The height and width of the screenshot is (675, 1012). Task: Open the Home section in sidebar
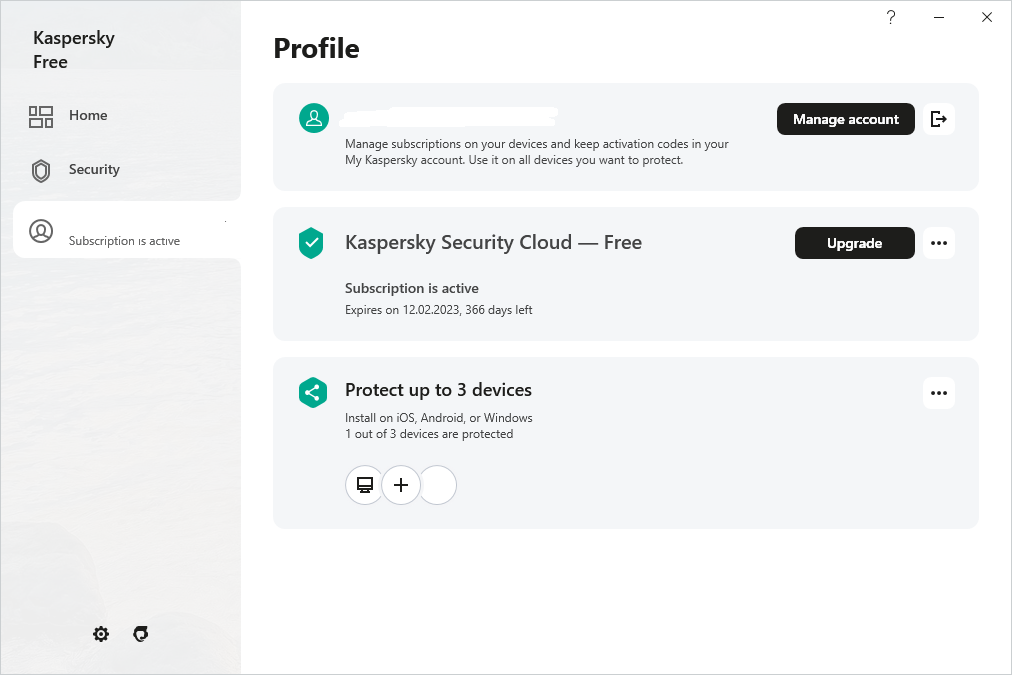click(68, 116)
